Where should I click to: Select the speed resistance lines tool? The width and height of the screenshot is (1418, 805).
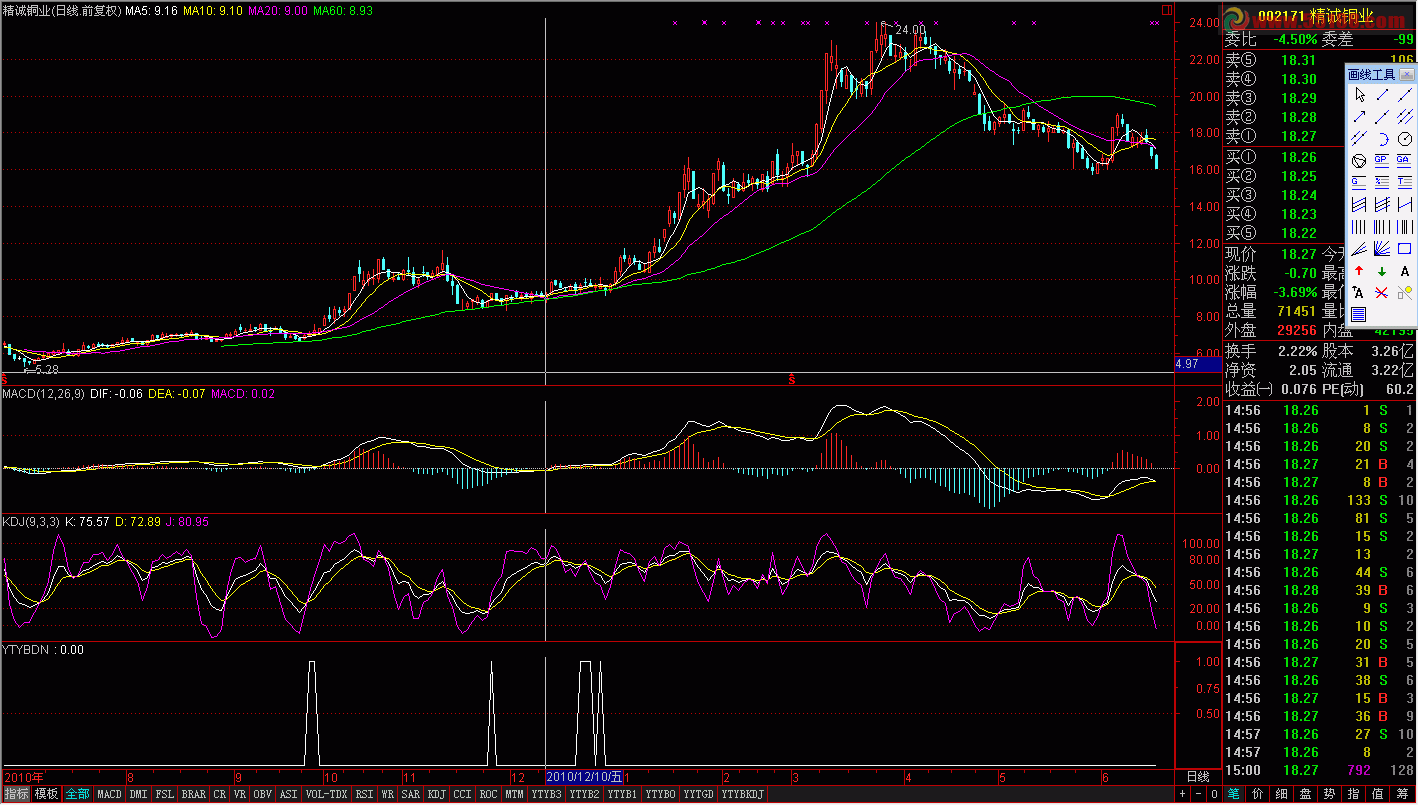[x=1360, y=248]
